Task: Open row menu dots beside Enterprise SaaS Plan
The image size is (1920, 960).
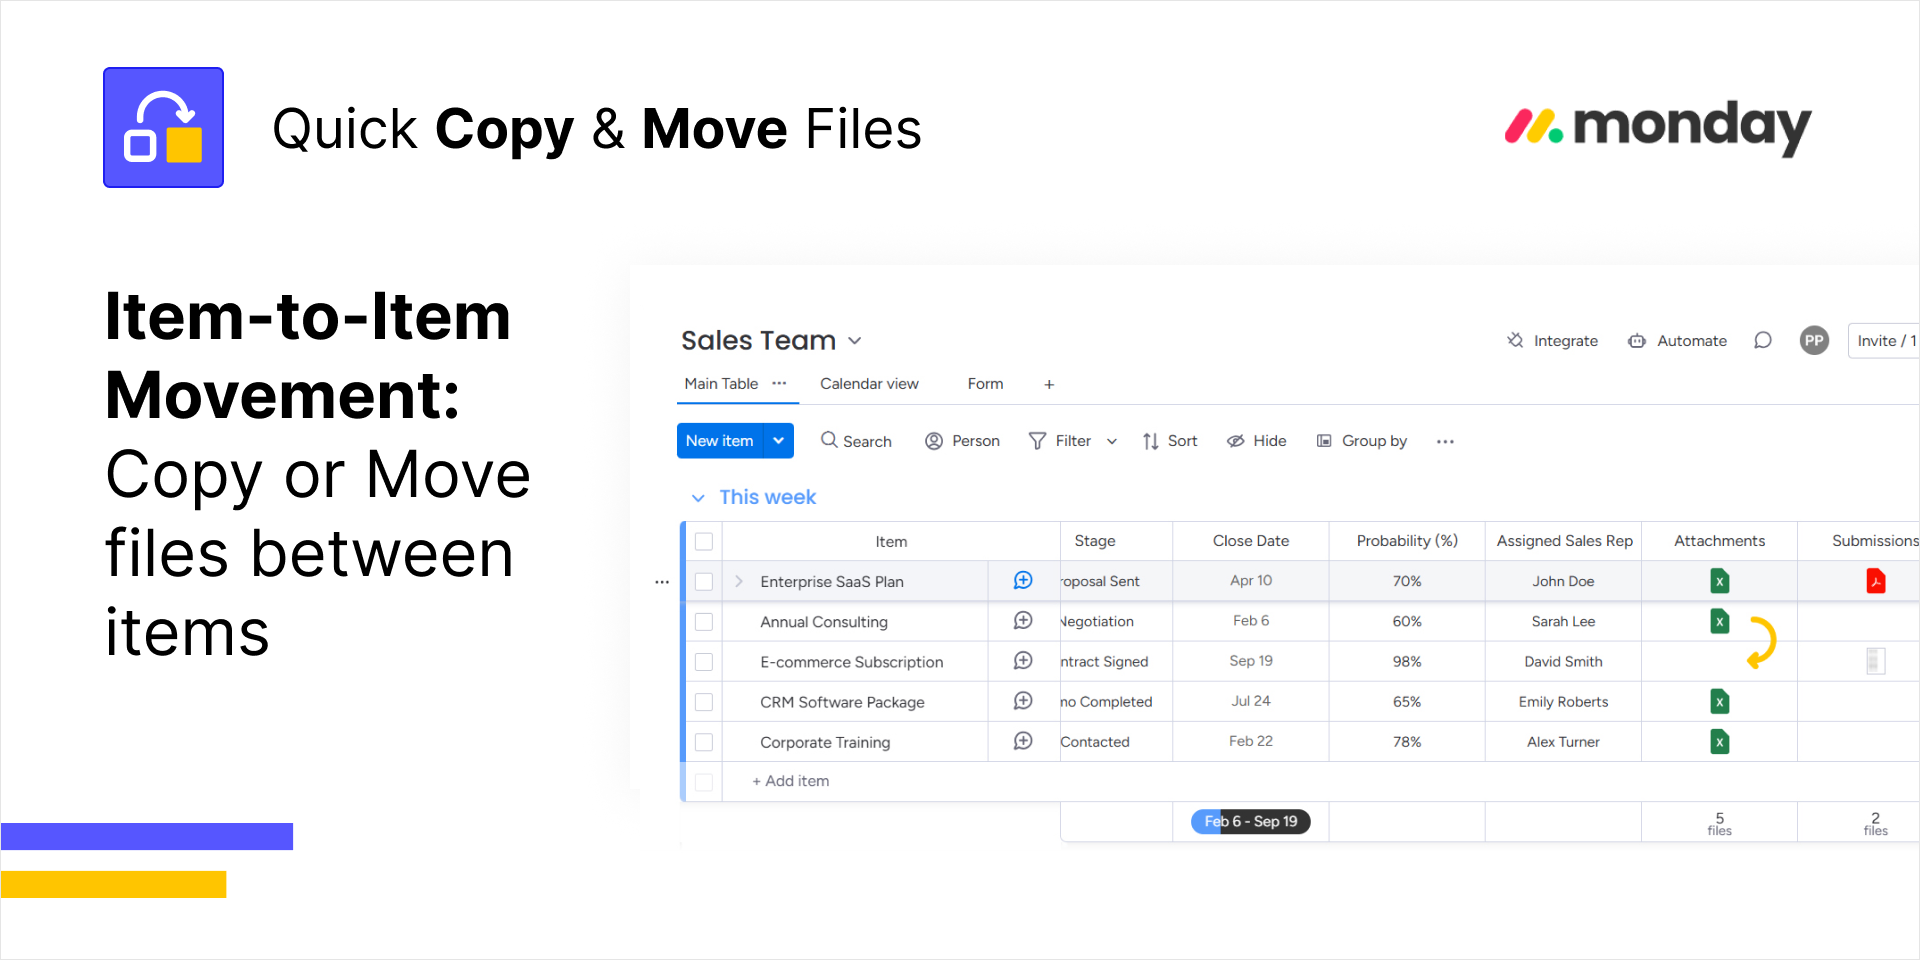Action: (x=662, y=582)
